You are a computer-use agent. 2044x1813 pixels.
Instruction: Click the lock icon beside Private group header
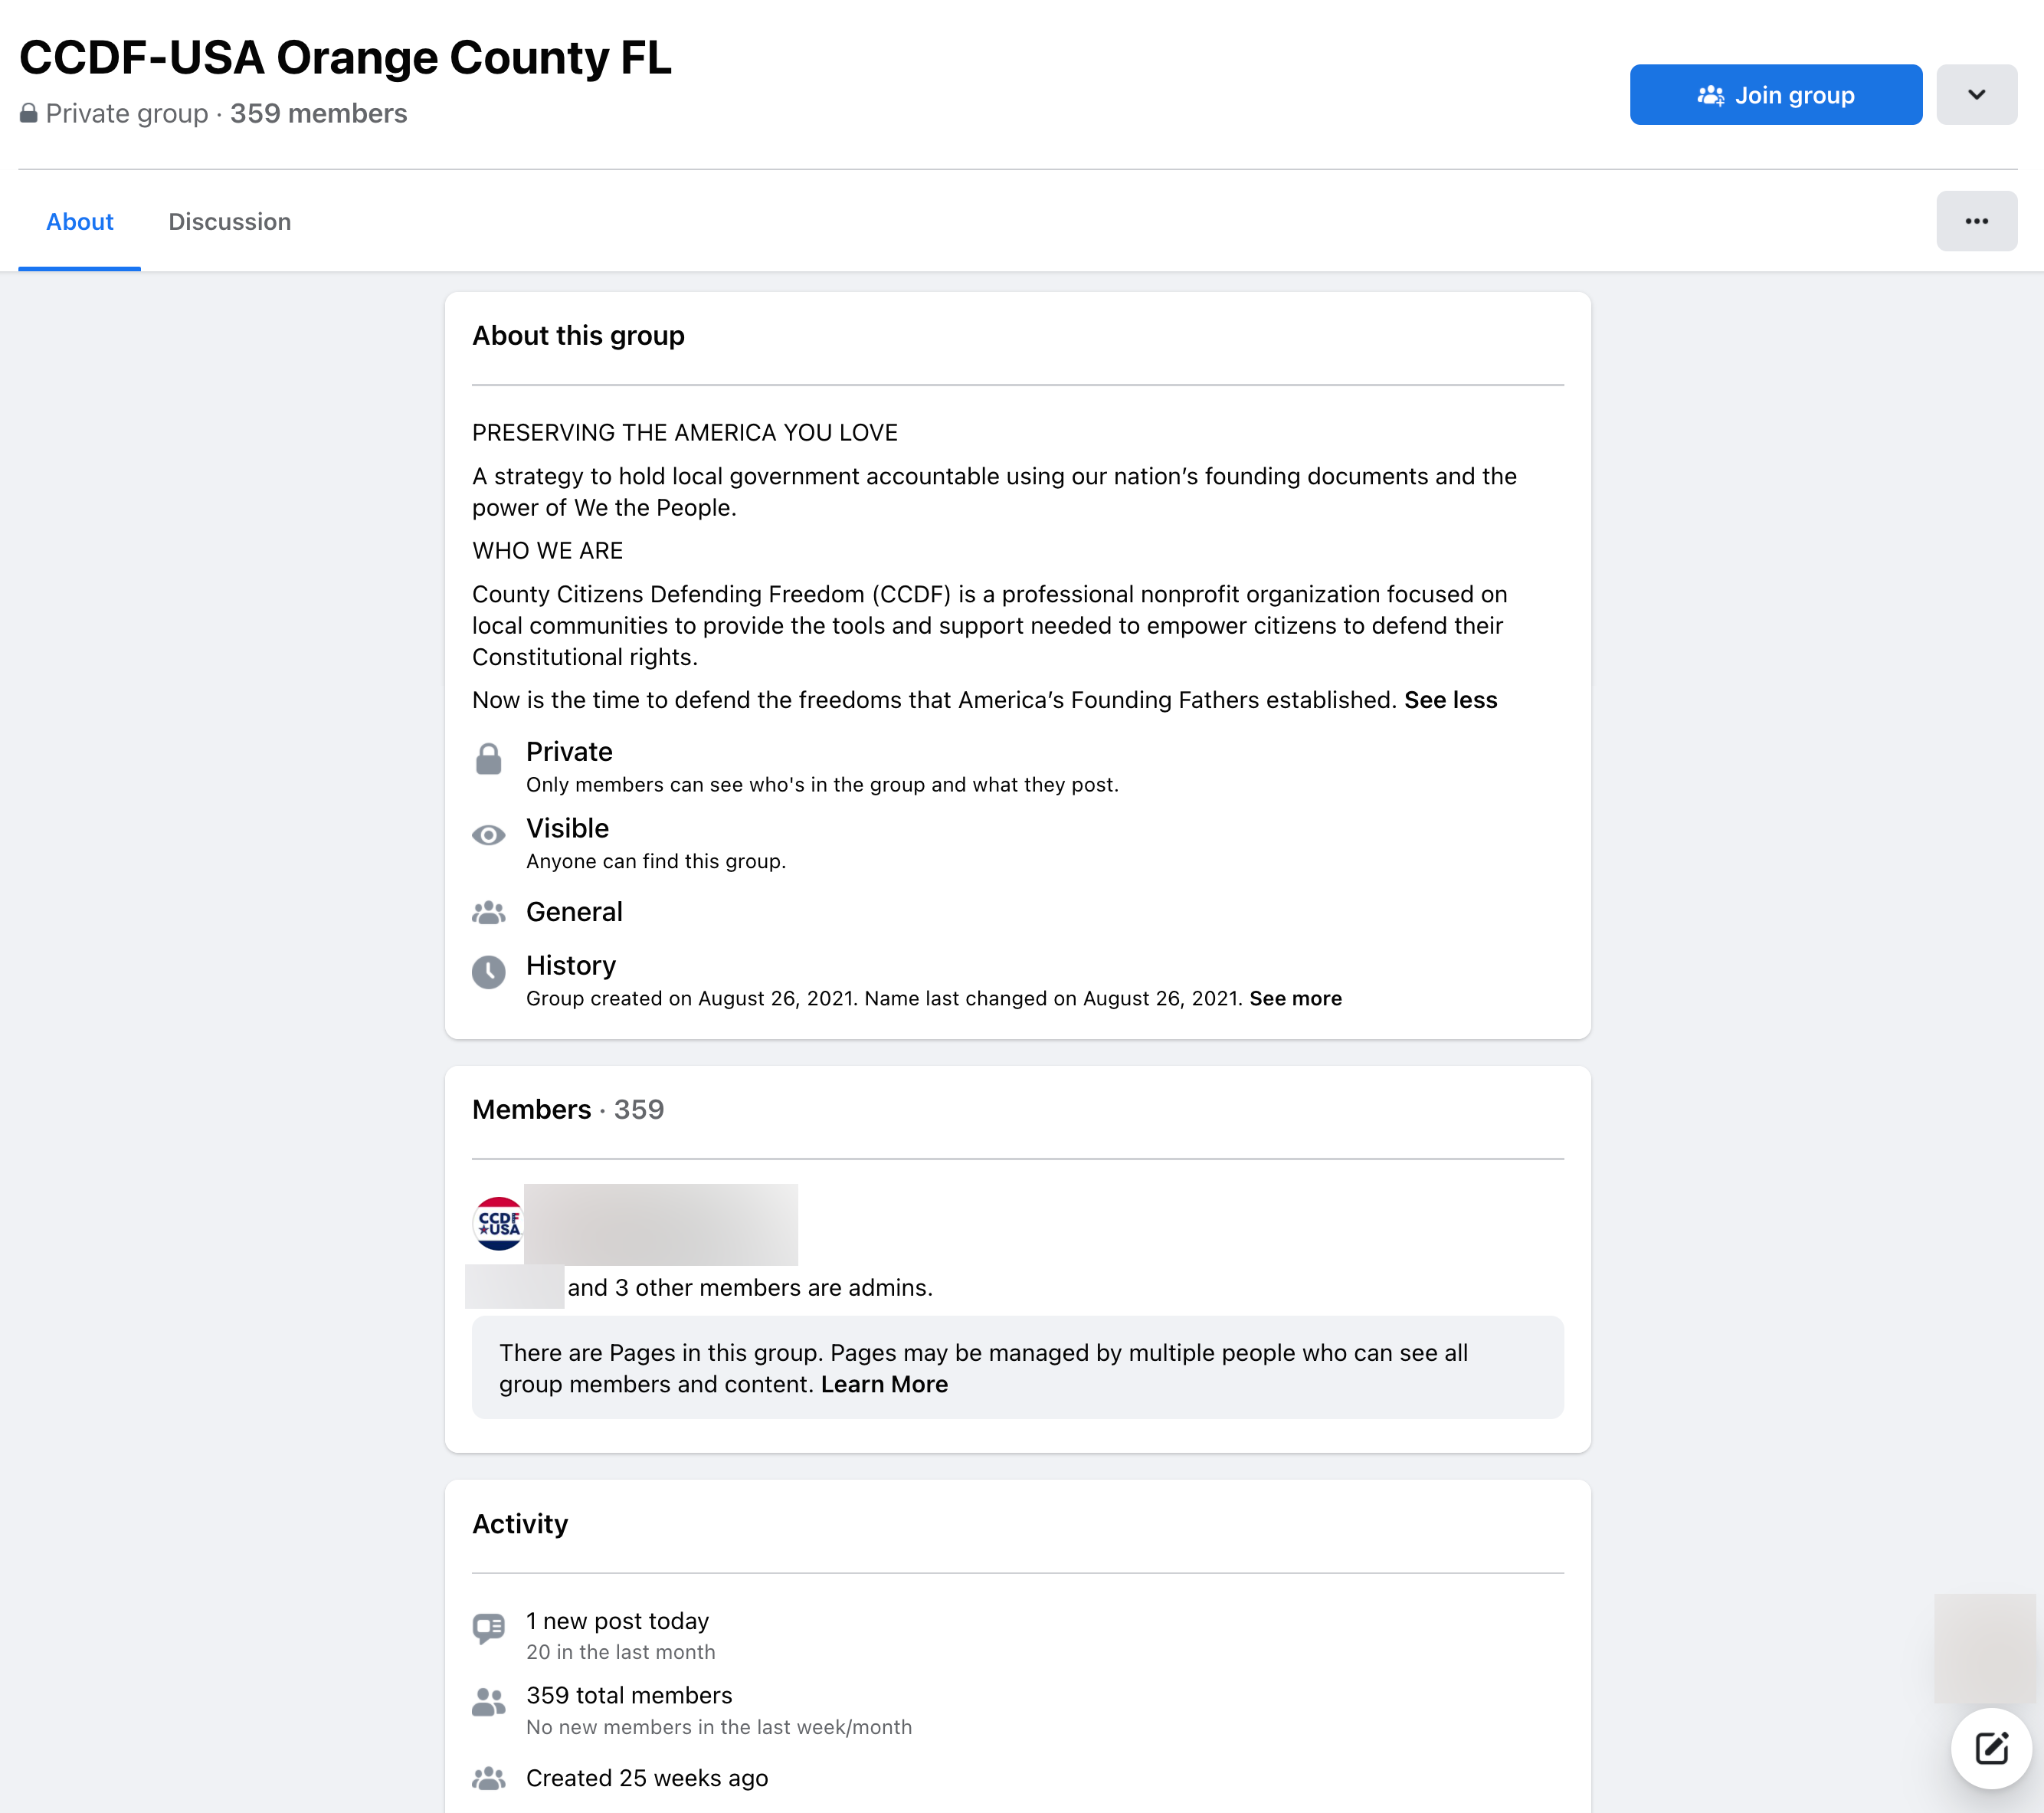(x=29, y=112)
